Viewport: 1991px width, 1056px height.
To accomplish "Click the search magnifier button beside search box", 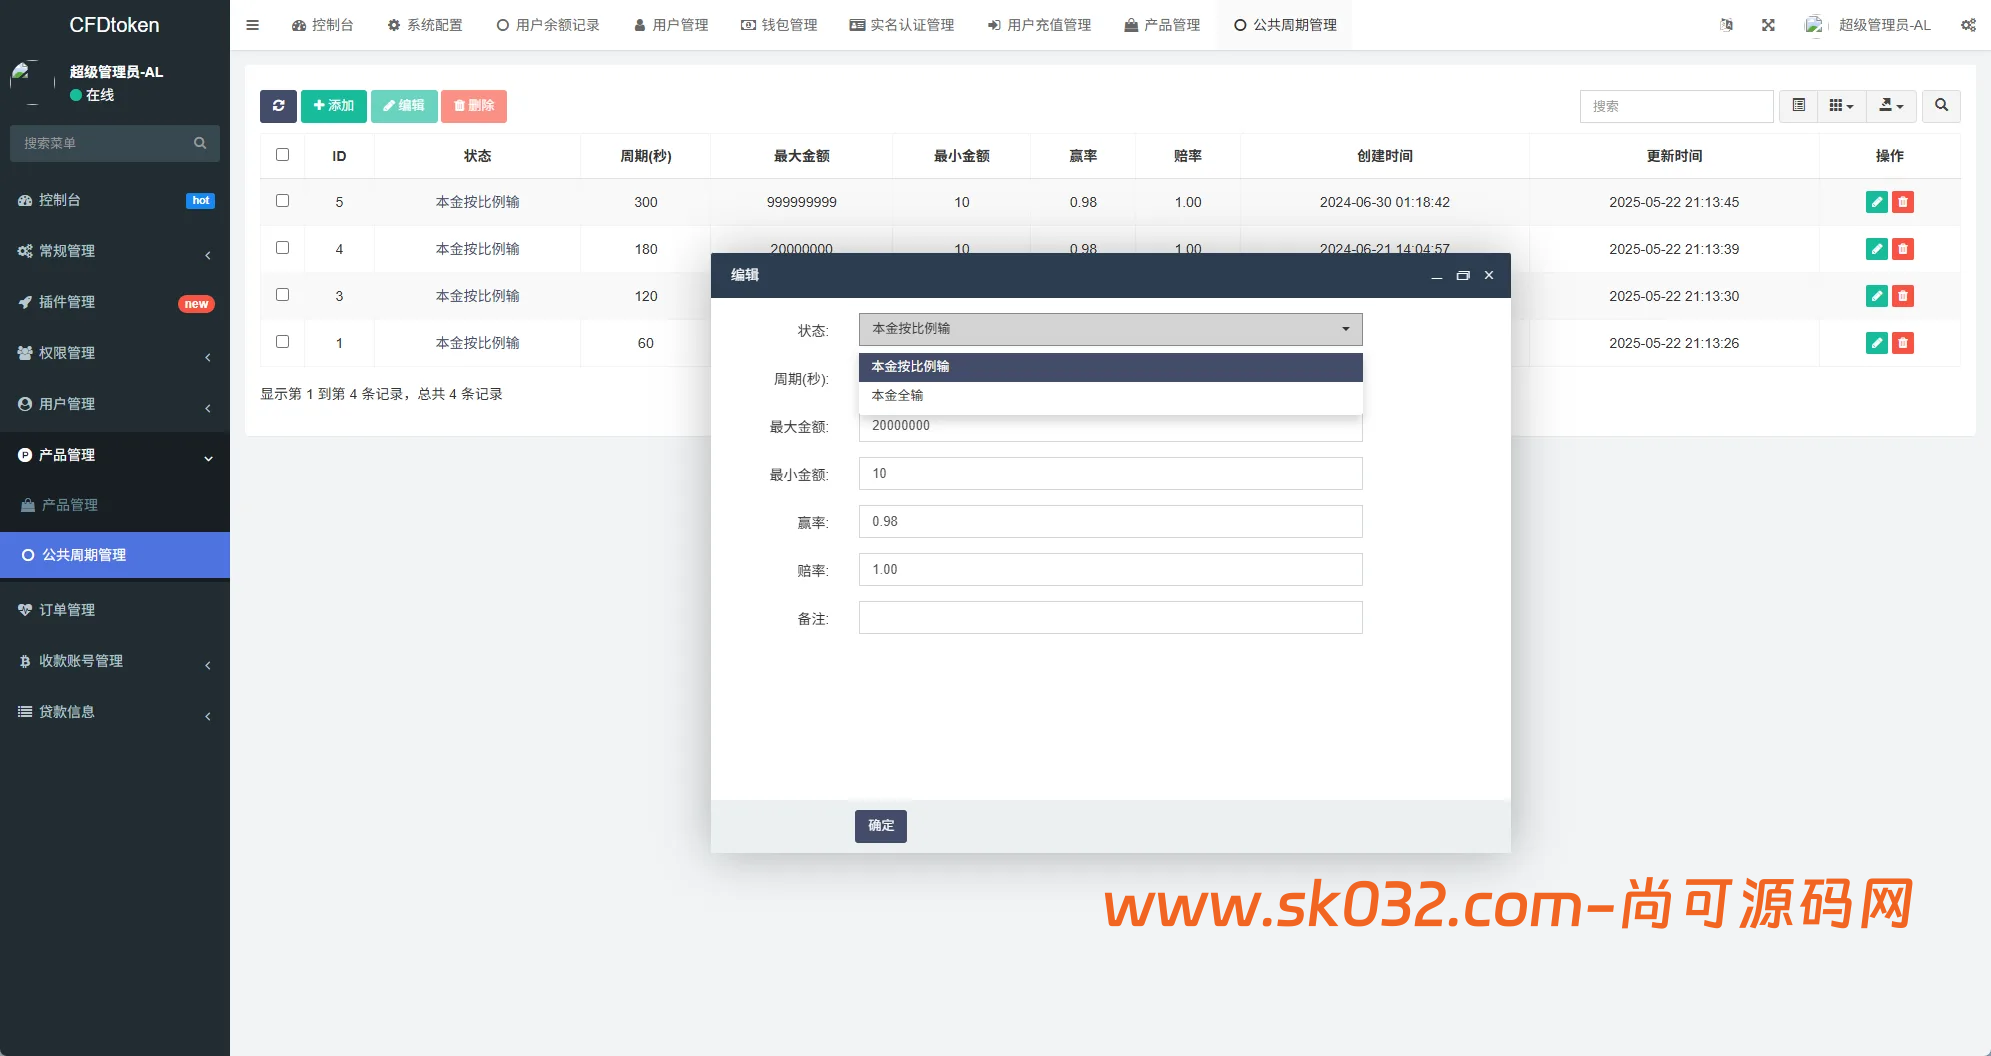I will (1941, 106).
